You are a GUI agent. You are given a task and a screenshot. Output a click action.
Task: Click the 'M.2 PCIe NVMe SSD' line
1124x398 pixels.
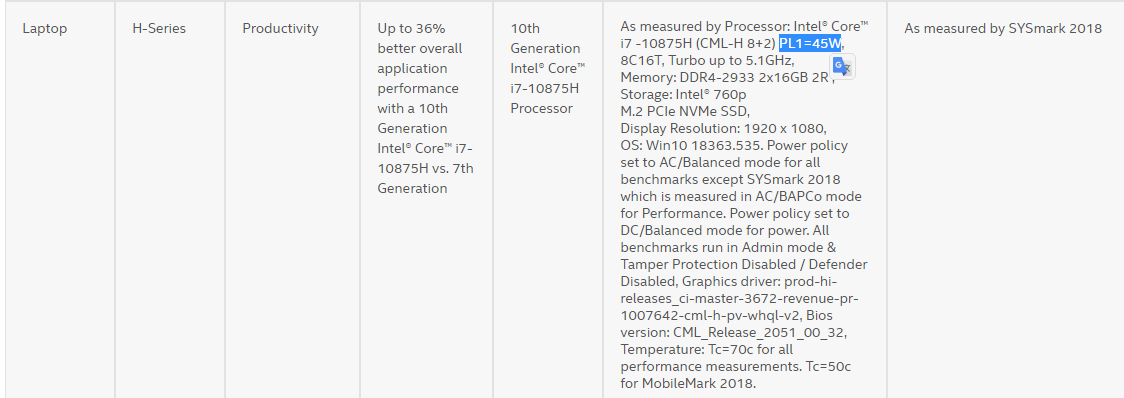click(685, 111)
